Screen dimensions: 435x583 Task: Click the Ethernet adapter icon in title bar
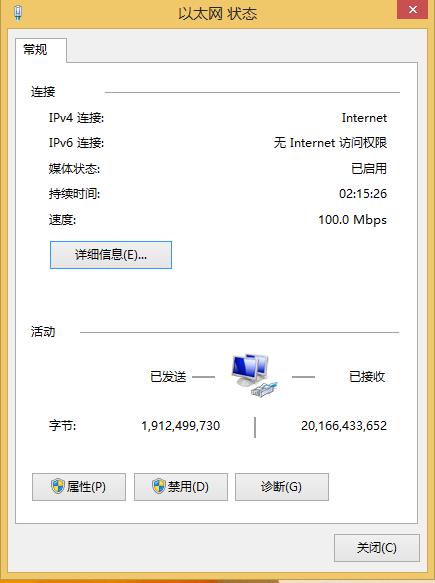17,13
